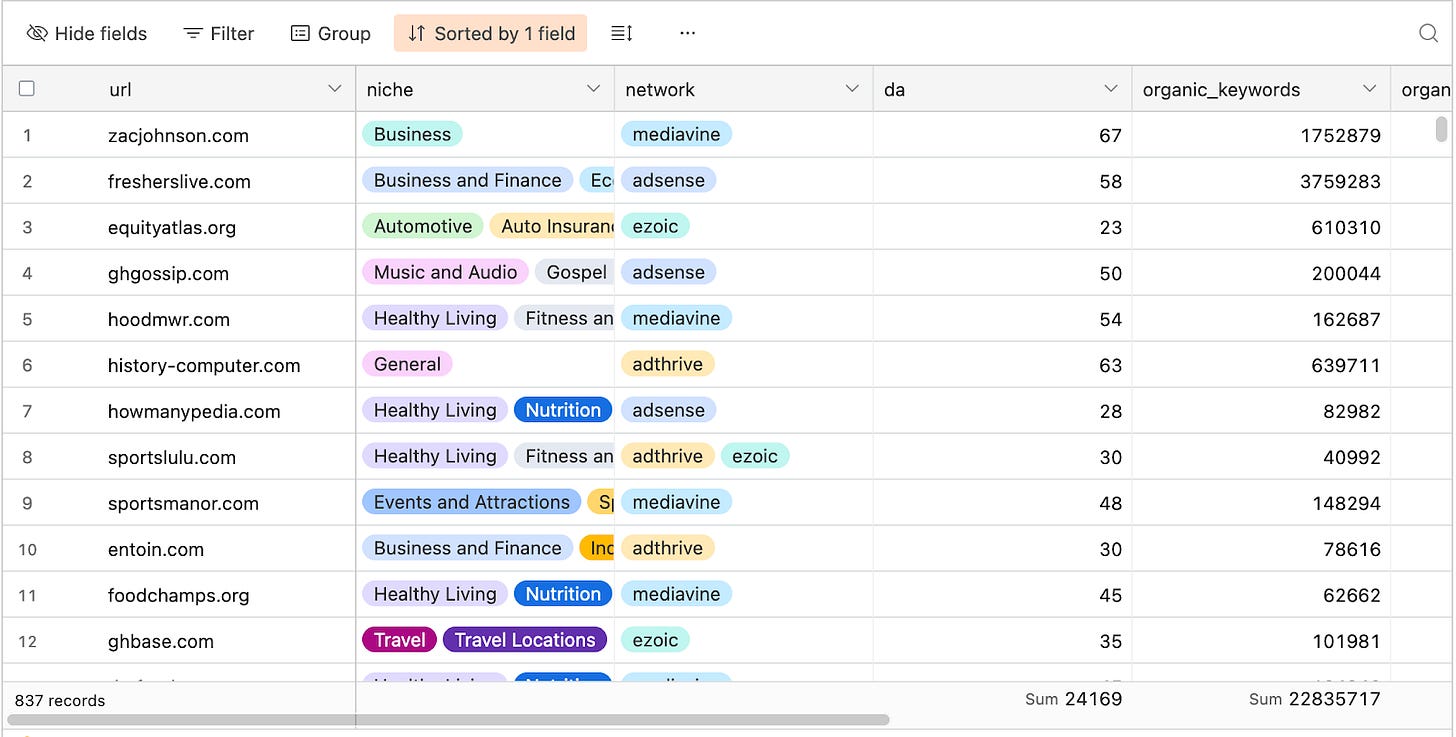
Task: Click the row height icon
Action: [x=622, y=33]
